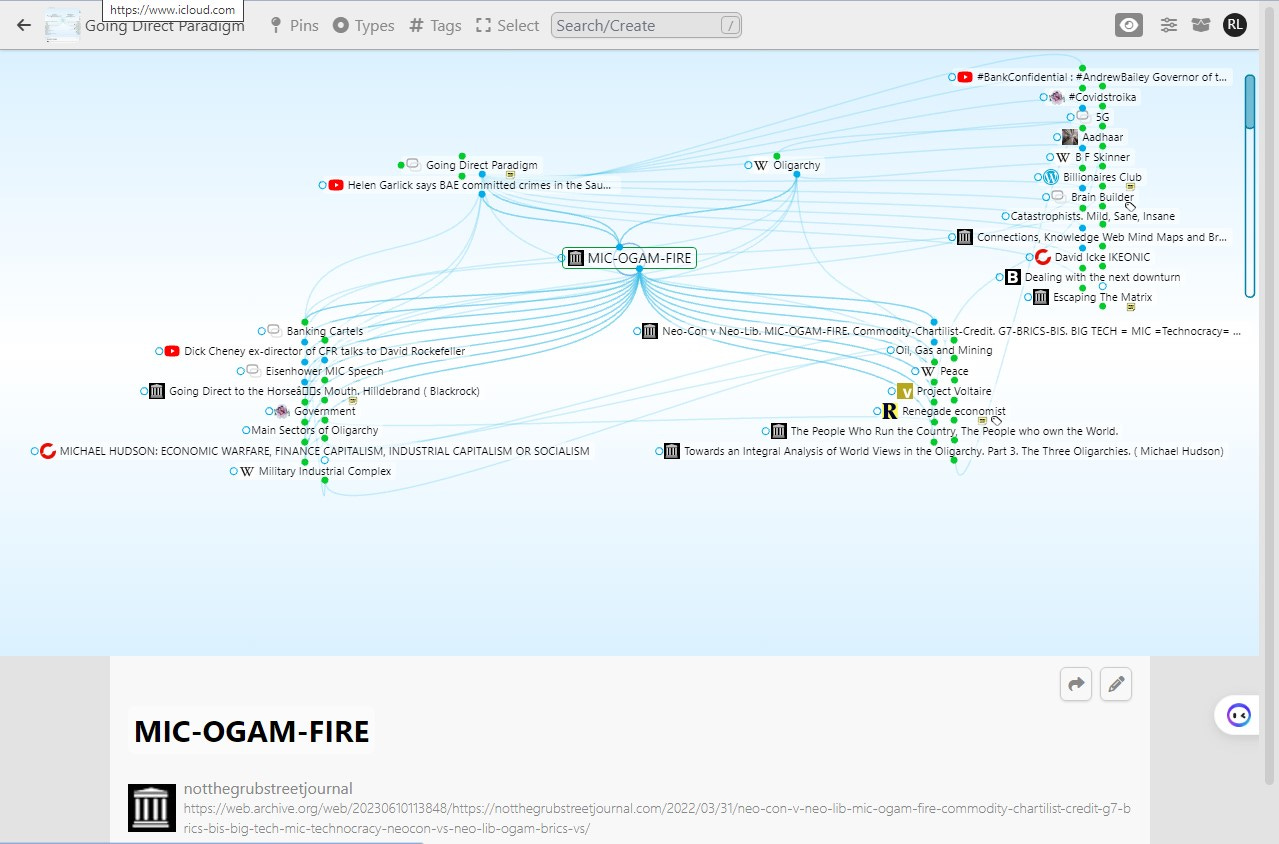Click the red icon beside David Icke IKEONIC
The image size is (1279, 844).
click(1043, 257)
